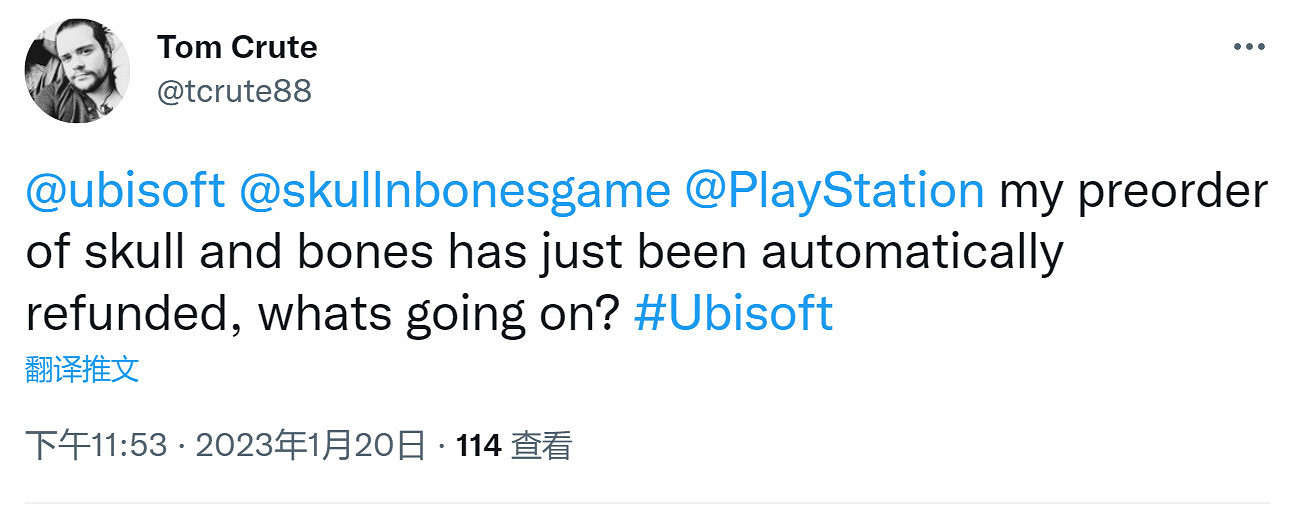1302x514 pixels.
Task: Click the 查看 views label
Action: tap(541, 446)
